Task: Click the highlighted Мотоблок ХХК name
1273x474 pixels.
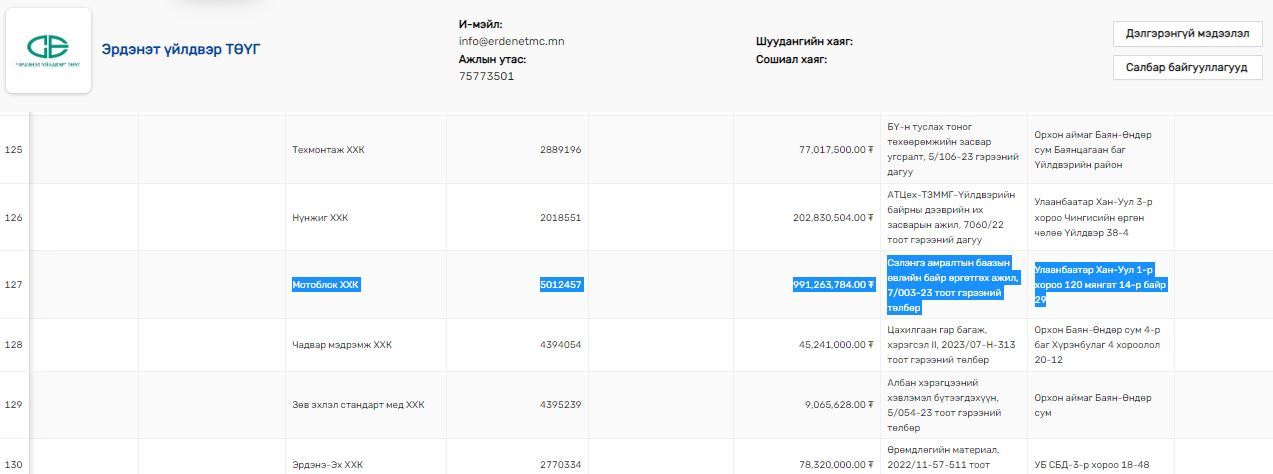Action: pyautogui.click(x=325, y=285)
